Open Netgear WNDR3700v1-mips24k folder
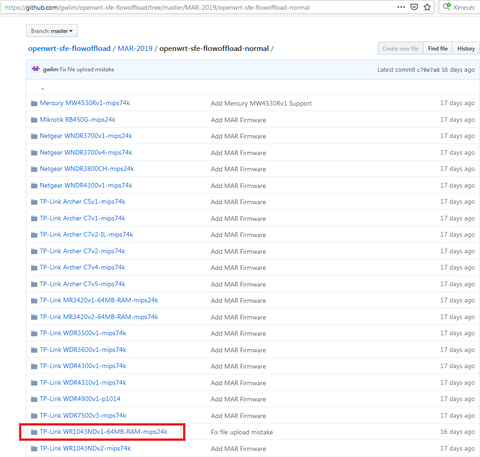 tap(86, 136)
